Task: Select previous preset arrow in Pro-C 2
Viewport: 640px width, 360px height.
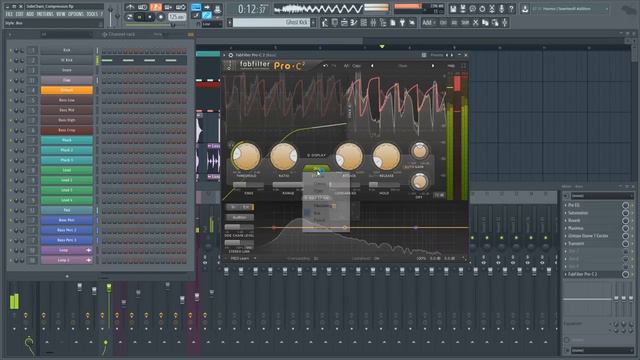Action: (372, 66)
